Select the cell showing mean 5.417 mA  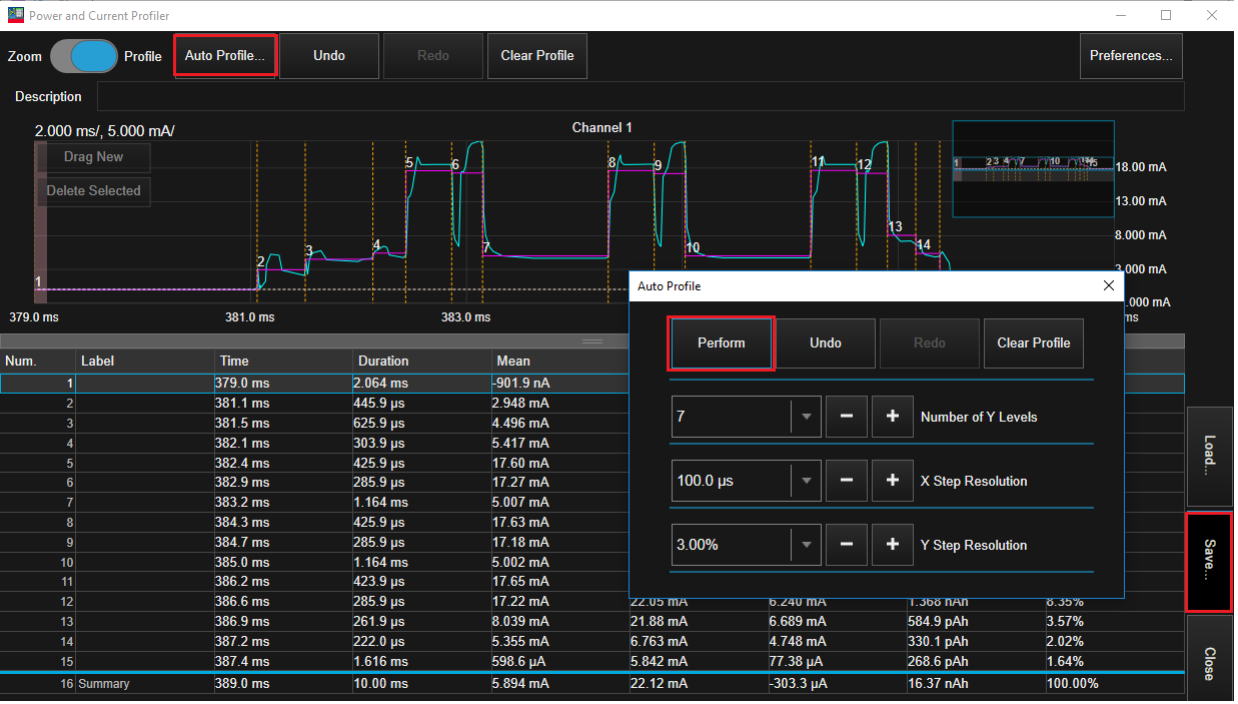tap(559, 443)
